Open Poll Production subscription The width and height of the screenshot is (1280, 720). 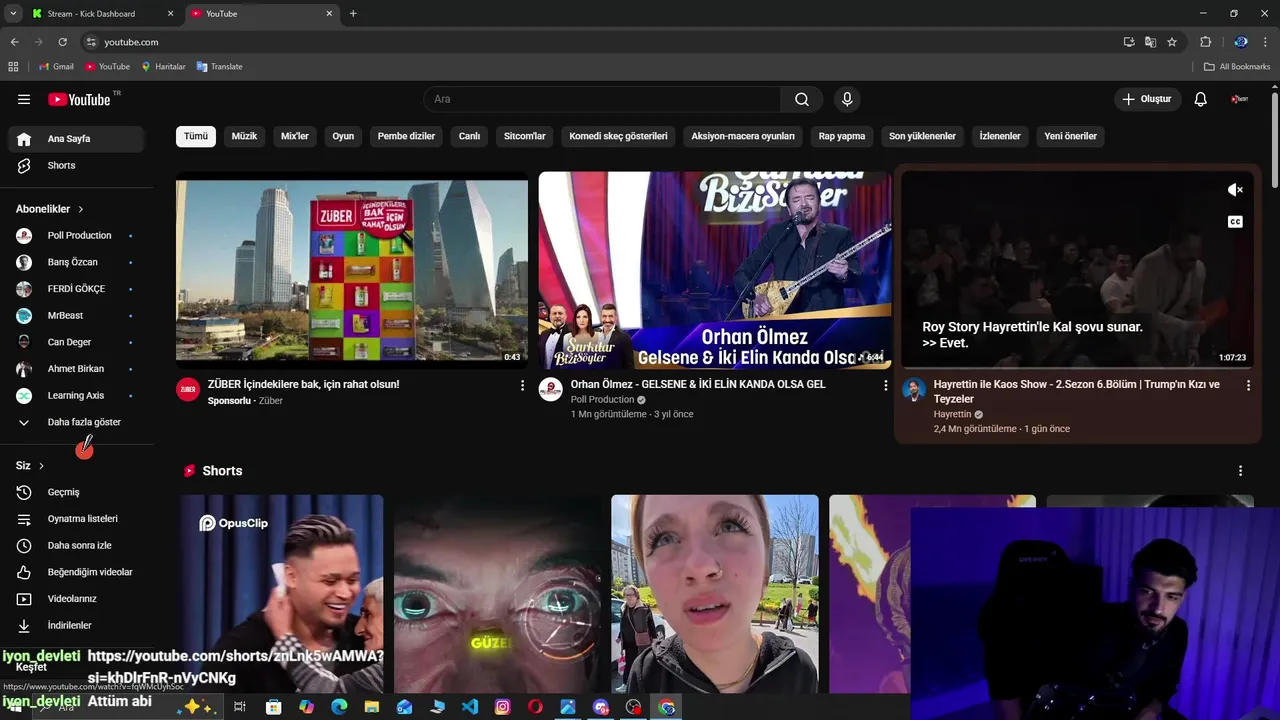(76, 236)
